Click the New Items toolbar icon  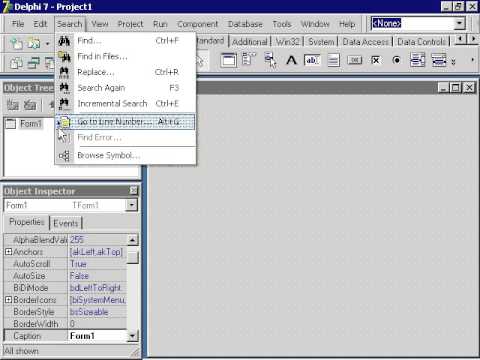16,43
